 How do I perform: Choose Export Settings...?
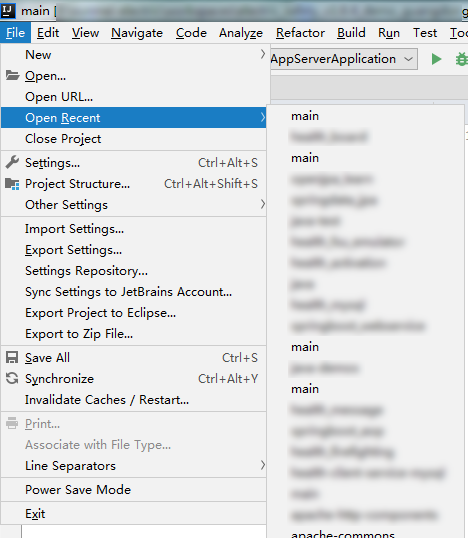click(134, 250)
